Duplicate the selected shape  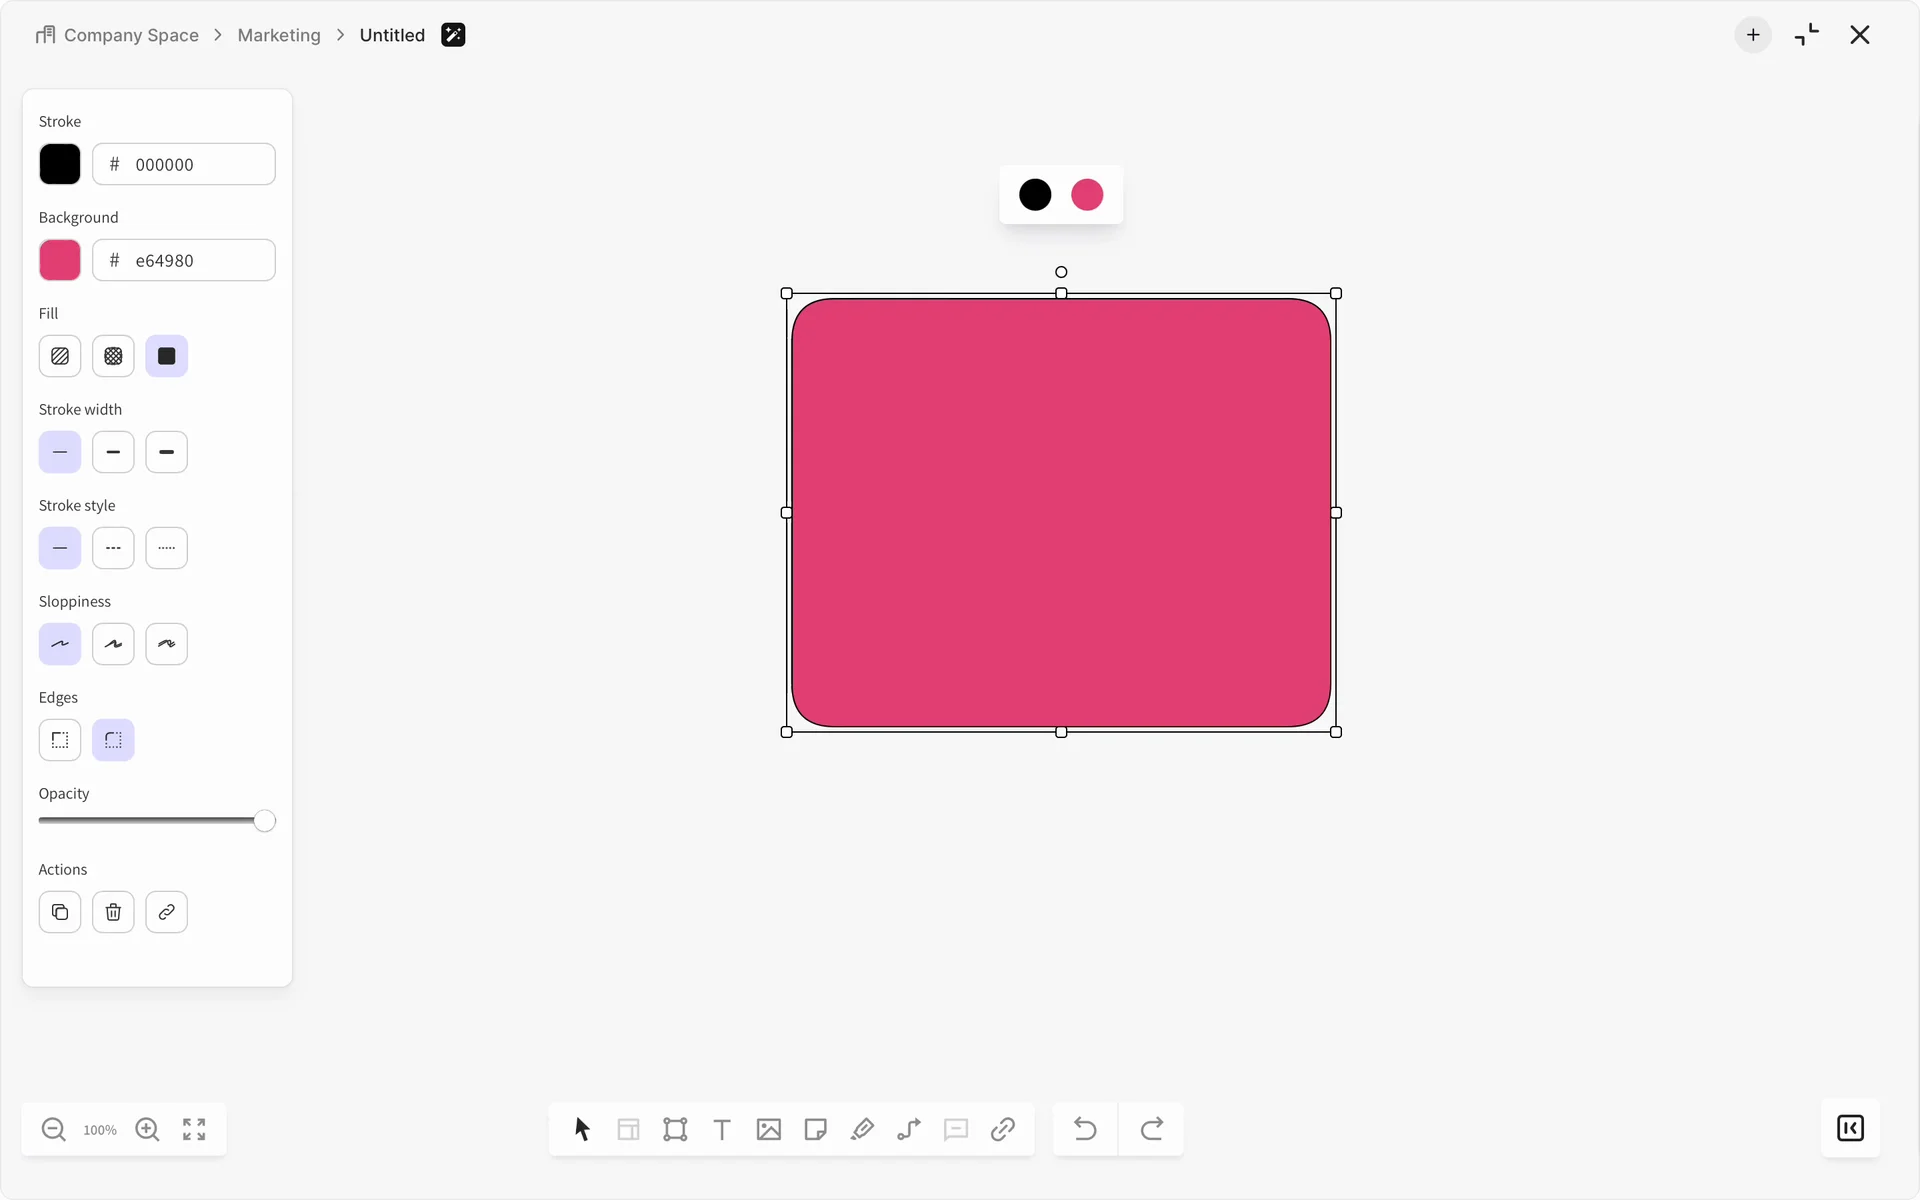click(x=60, y=912)
